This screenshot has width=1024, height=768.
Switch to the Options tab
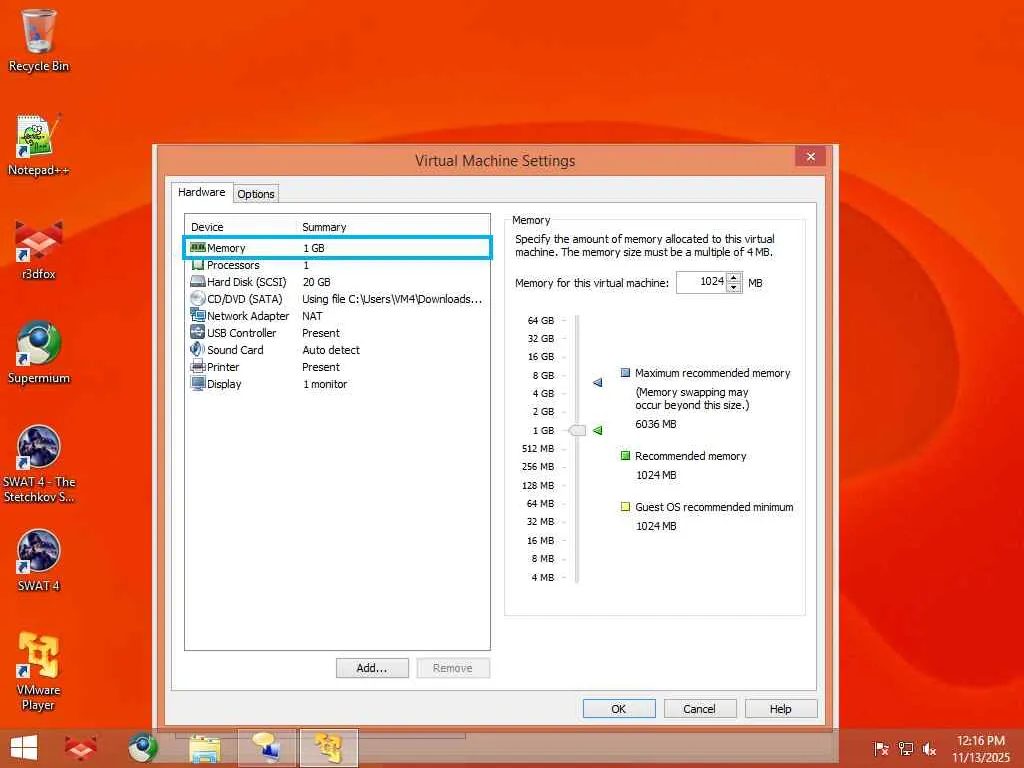click(256, 194)
